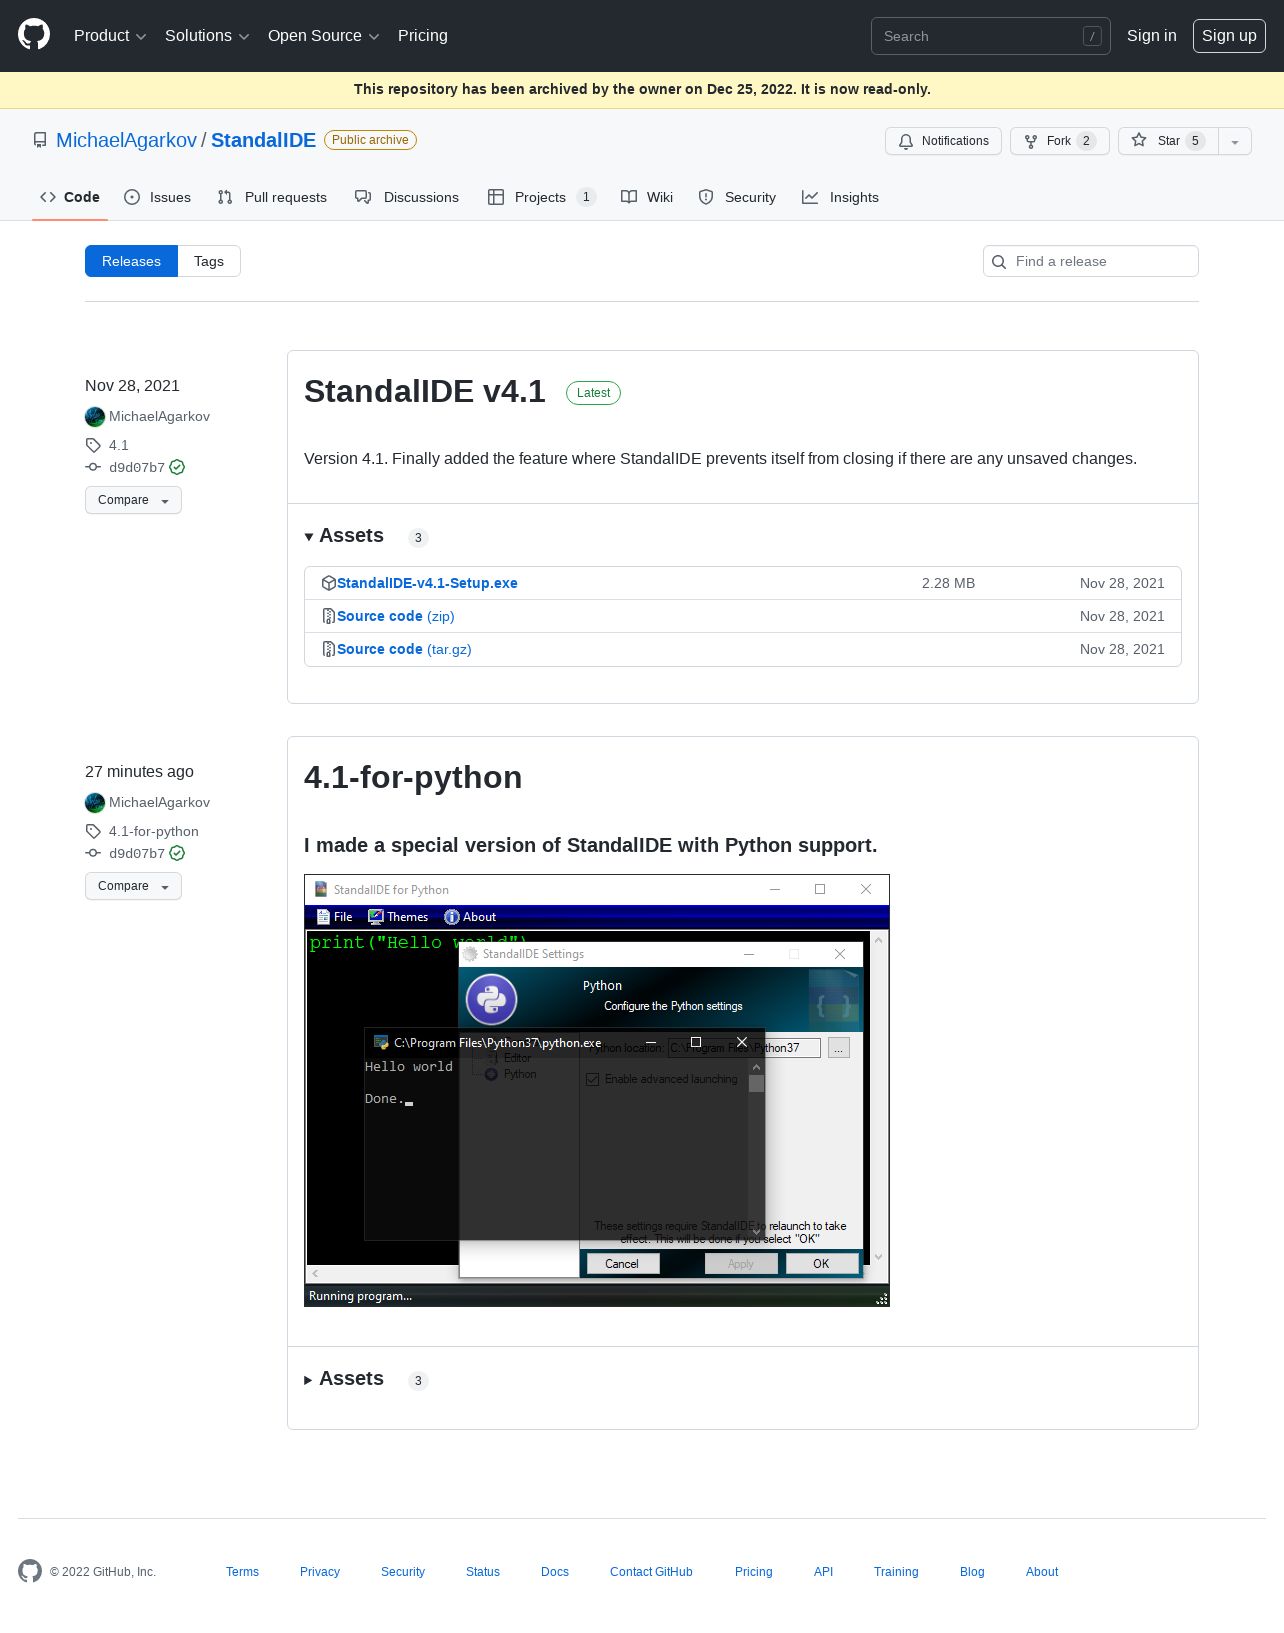The image size is (1284, 1633).
Task: Open the Docs footer link
Action: (555, 1572)
